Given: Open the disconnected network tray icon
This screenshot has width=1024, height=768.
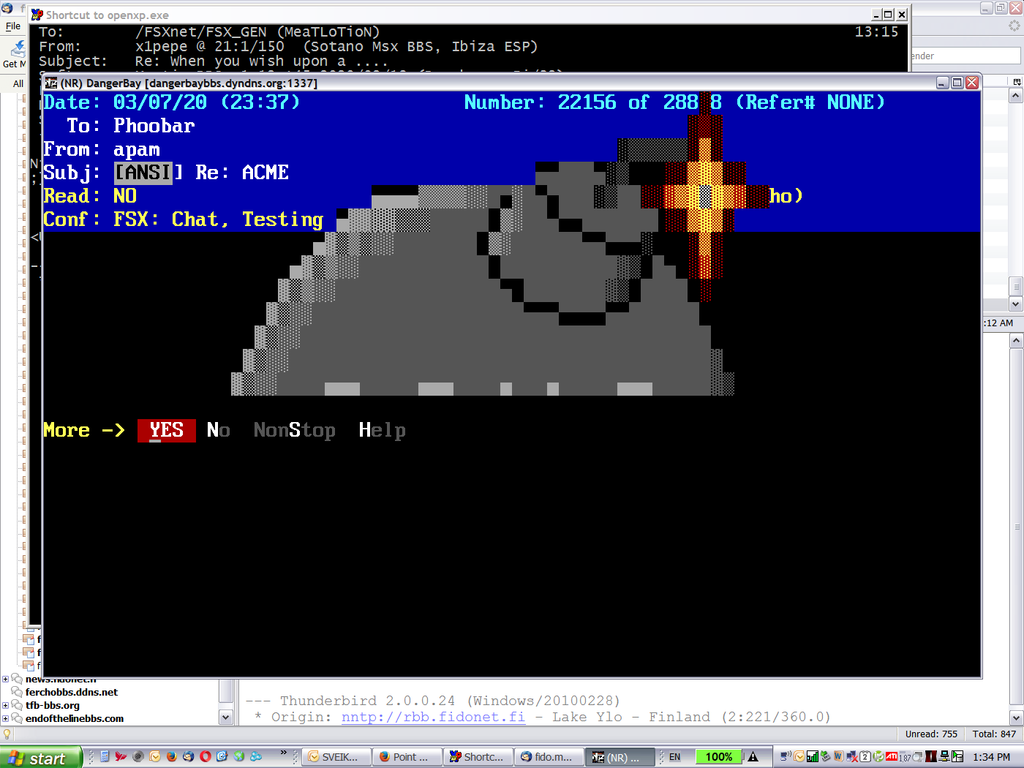Looking at the screenshot, I should click(852, 757).
